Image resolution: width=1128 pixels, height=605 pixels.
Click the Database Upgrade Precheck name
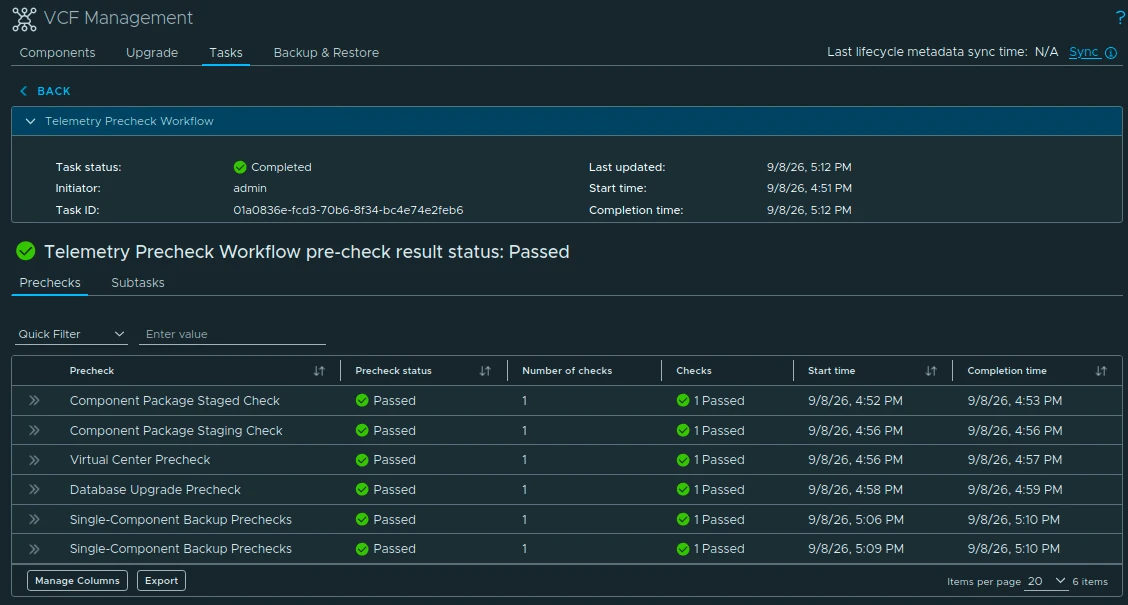155,490
